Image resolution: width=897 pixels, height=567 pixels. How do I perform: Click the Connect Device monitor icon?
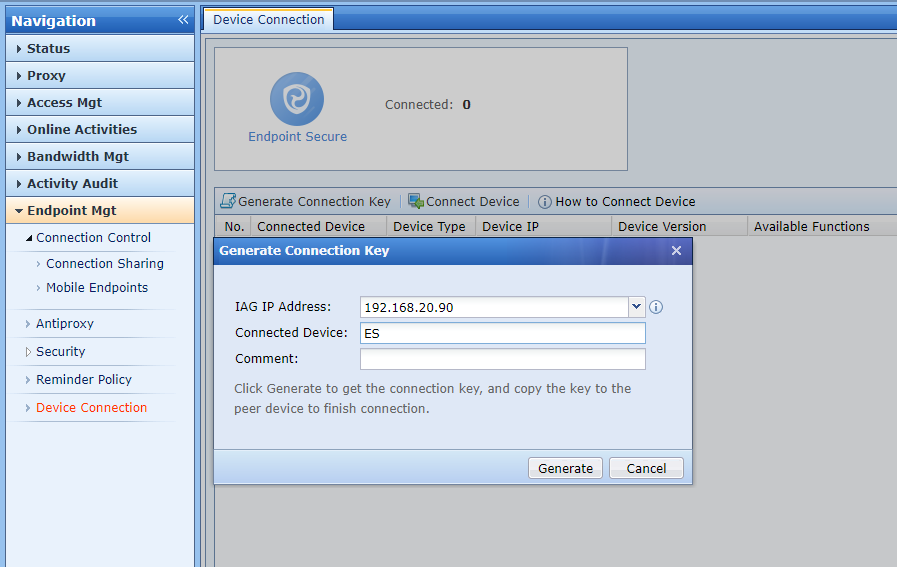pyautogui.click(x=416, y=201)
